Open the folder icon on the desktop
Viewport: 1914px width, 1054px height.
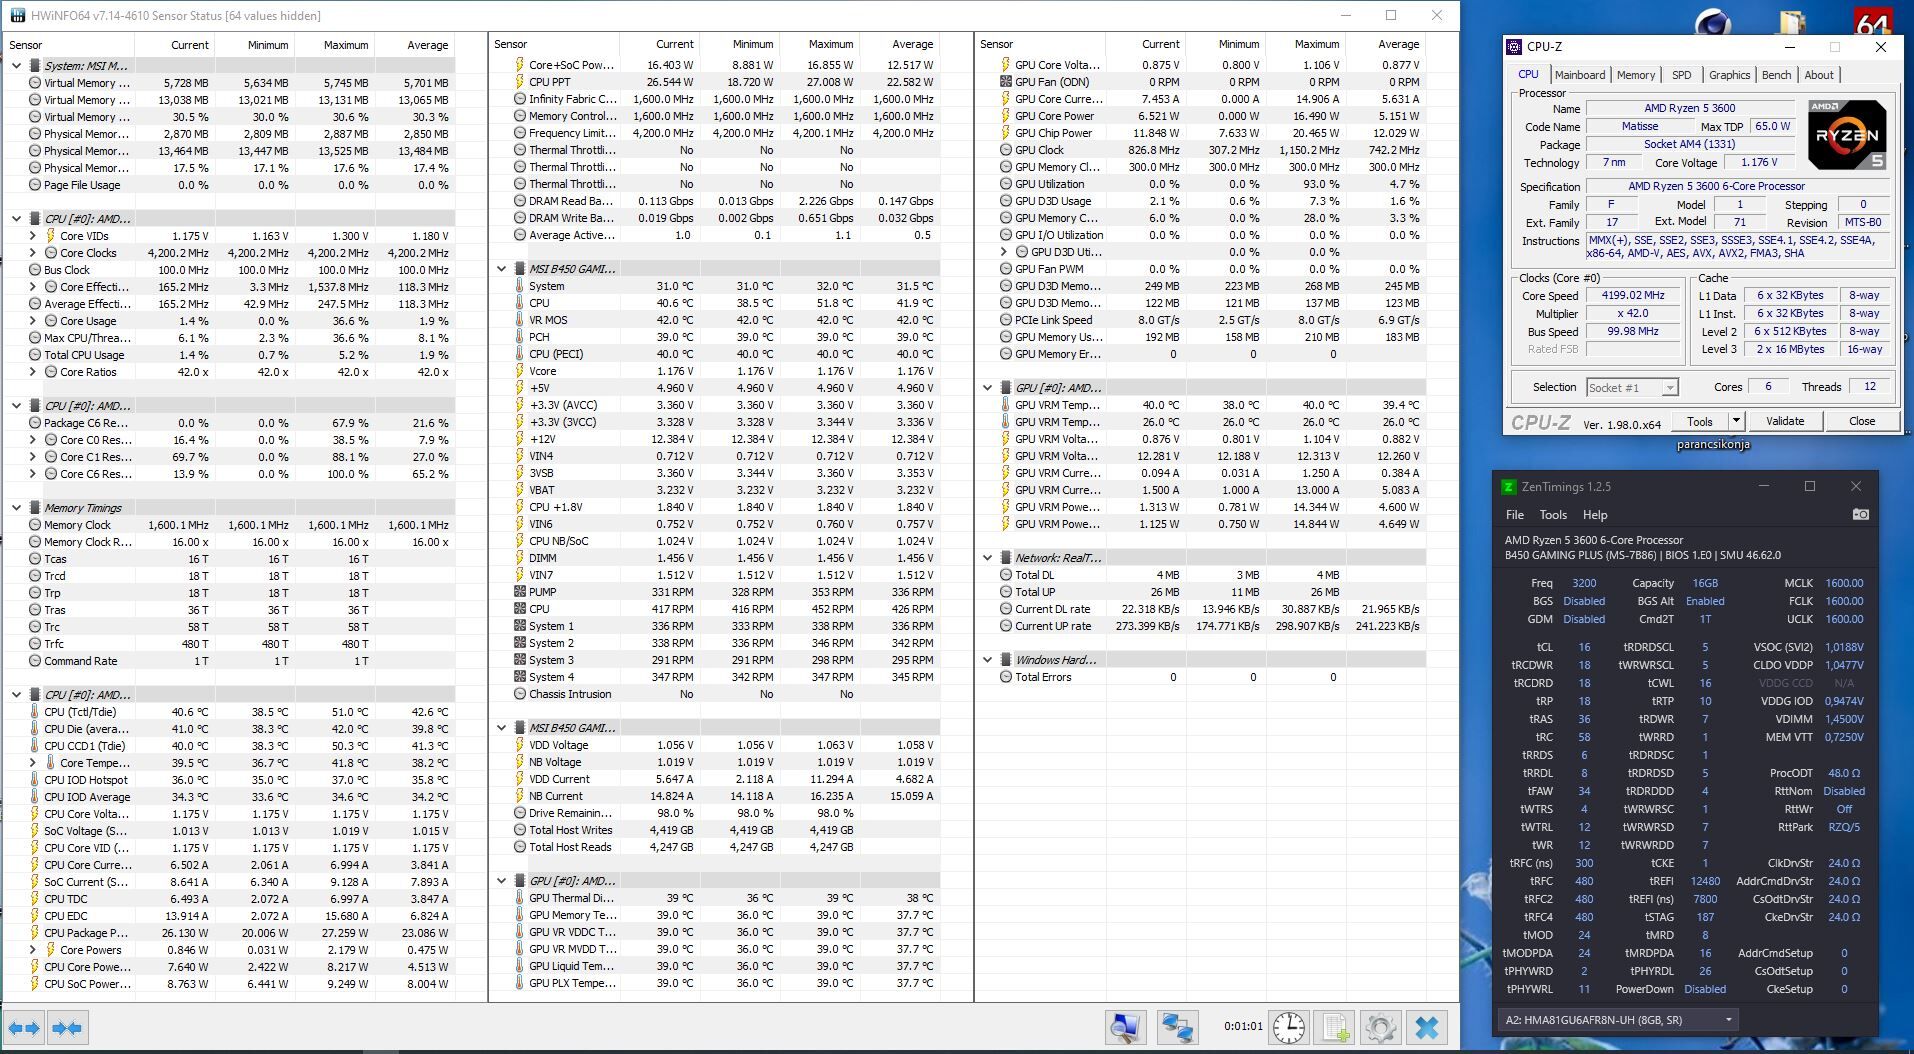(1794, 22)
